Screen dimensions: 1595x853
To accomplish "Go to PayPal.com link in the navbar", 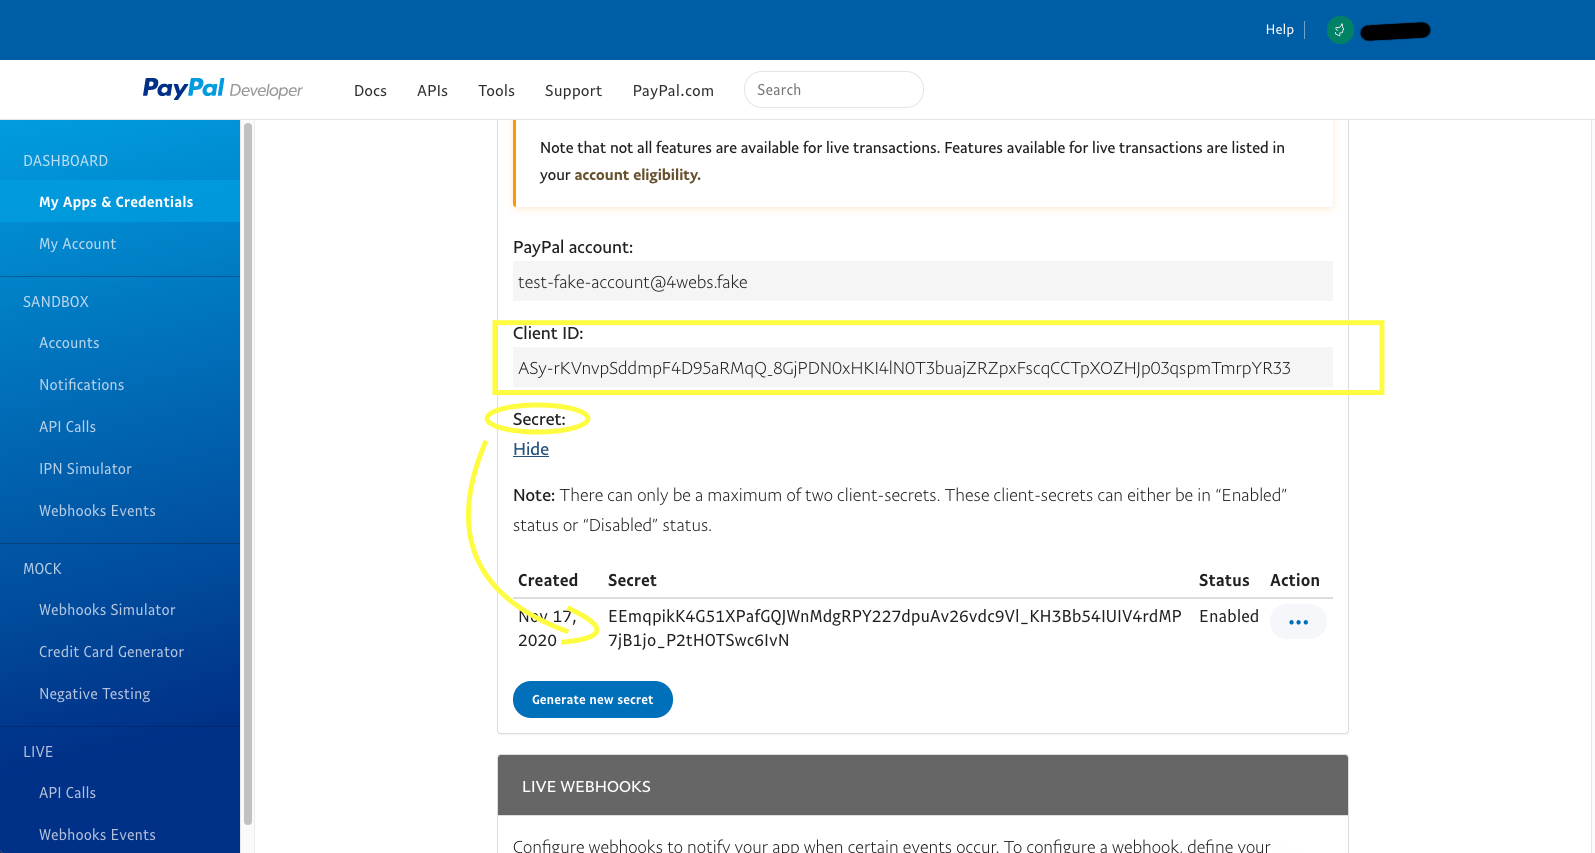I will click(x=673, y=90).
